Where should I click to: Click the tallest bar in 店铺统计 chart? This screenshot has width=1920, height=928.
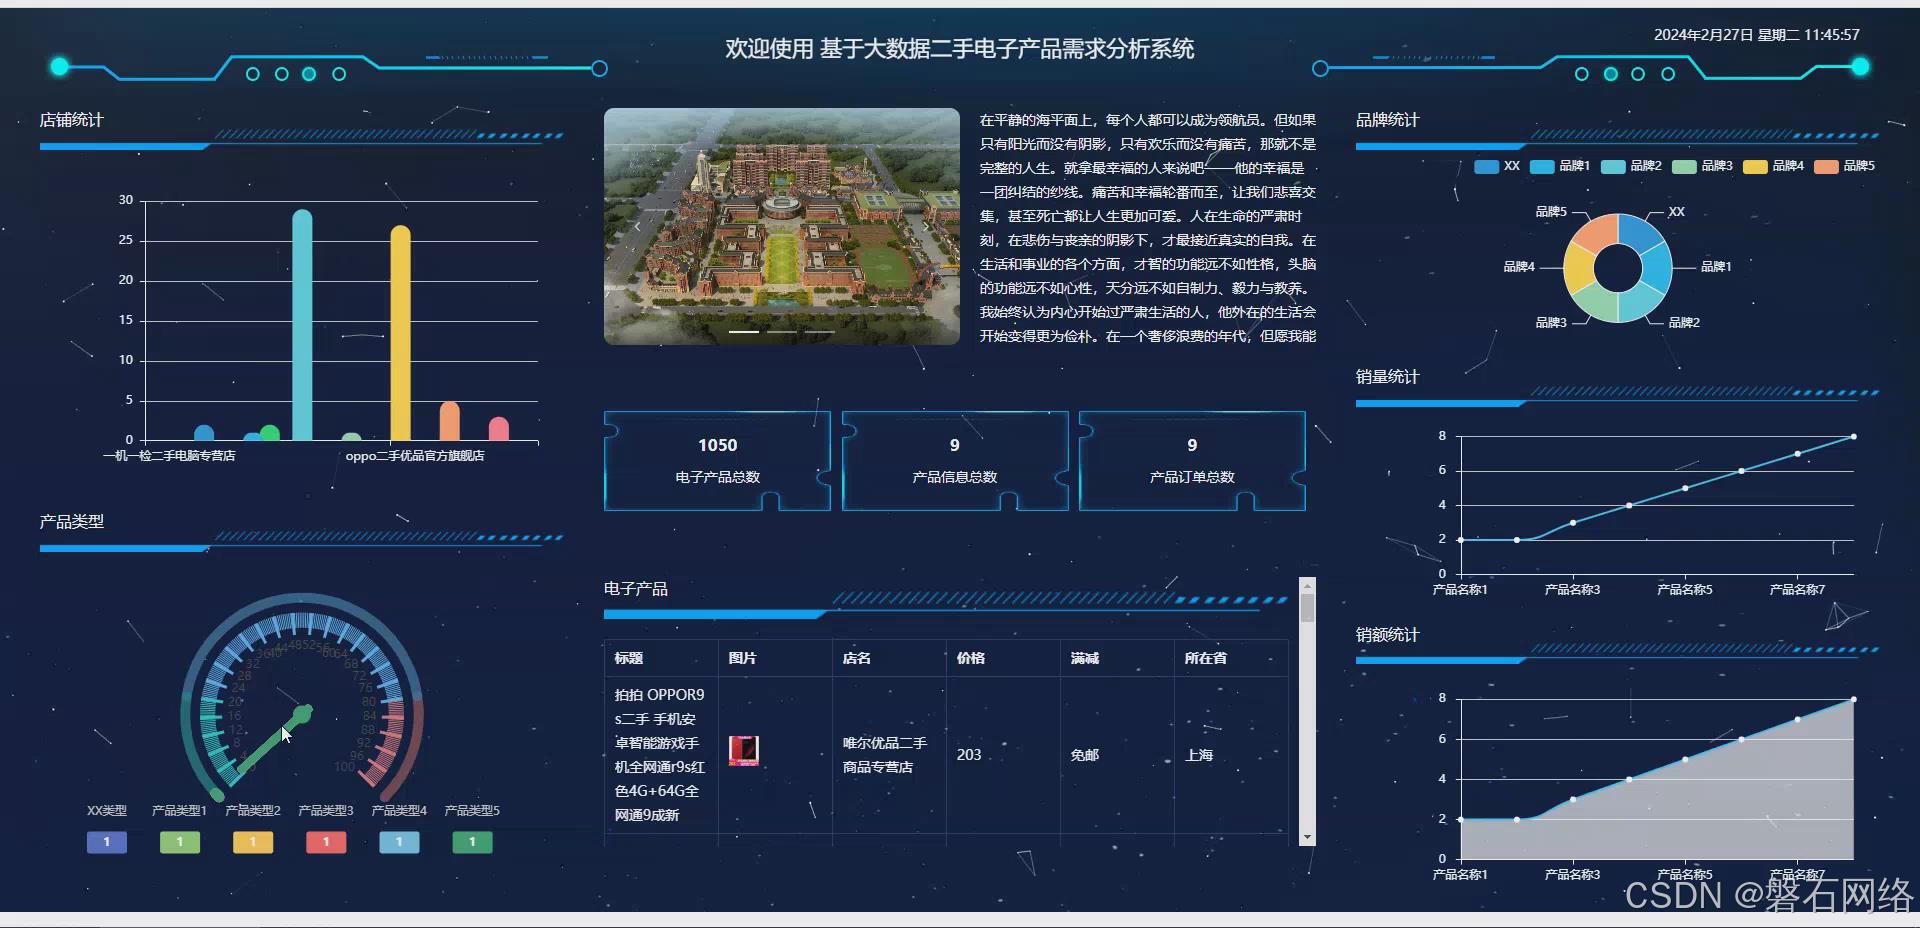click(x=302, y=320)
